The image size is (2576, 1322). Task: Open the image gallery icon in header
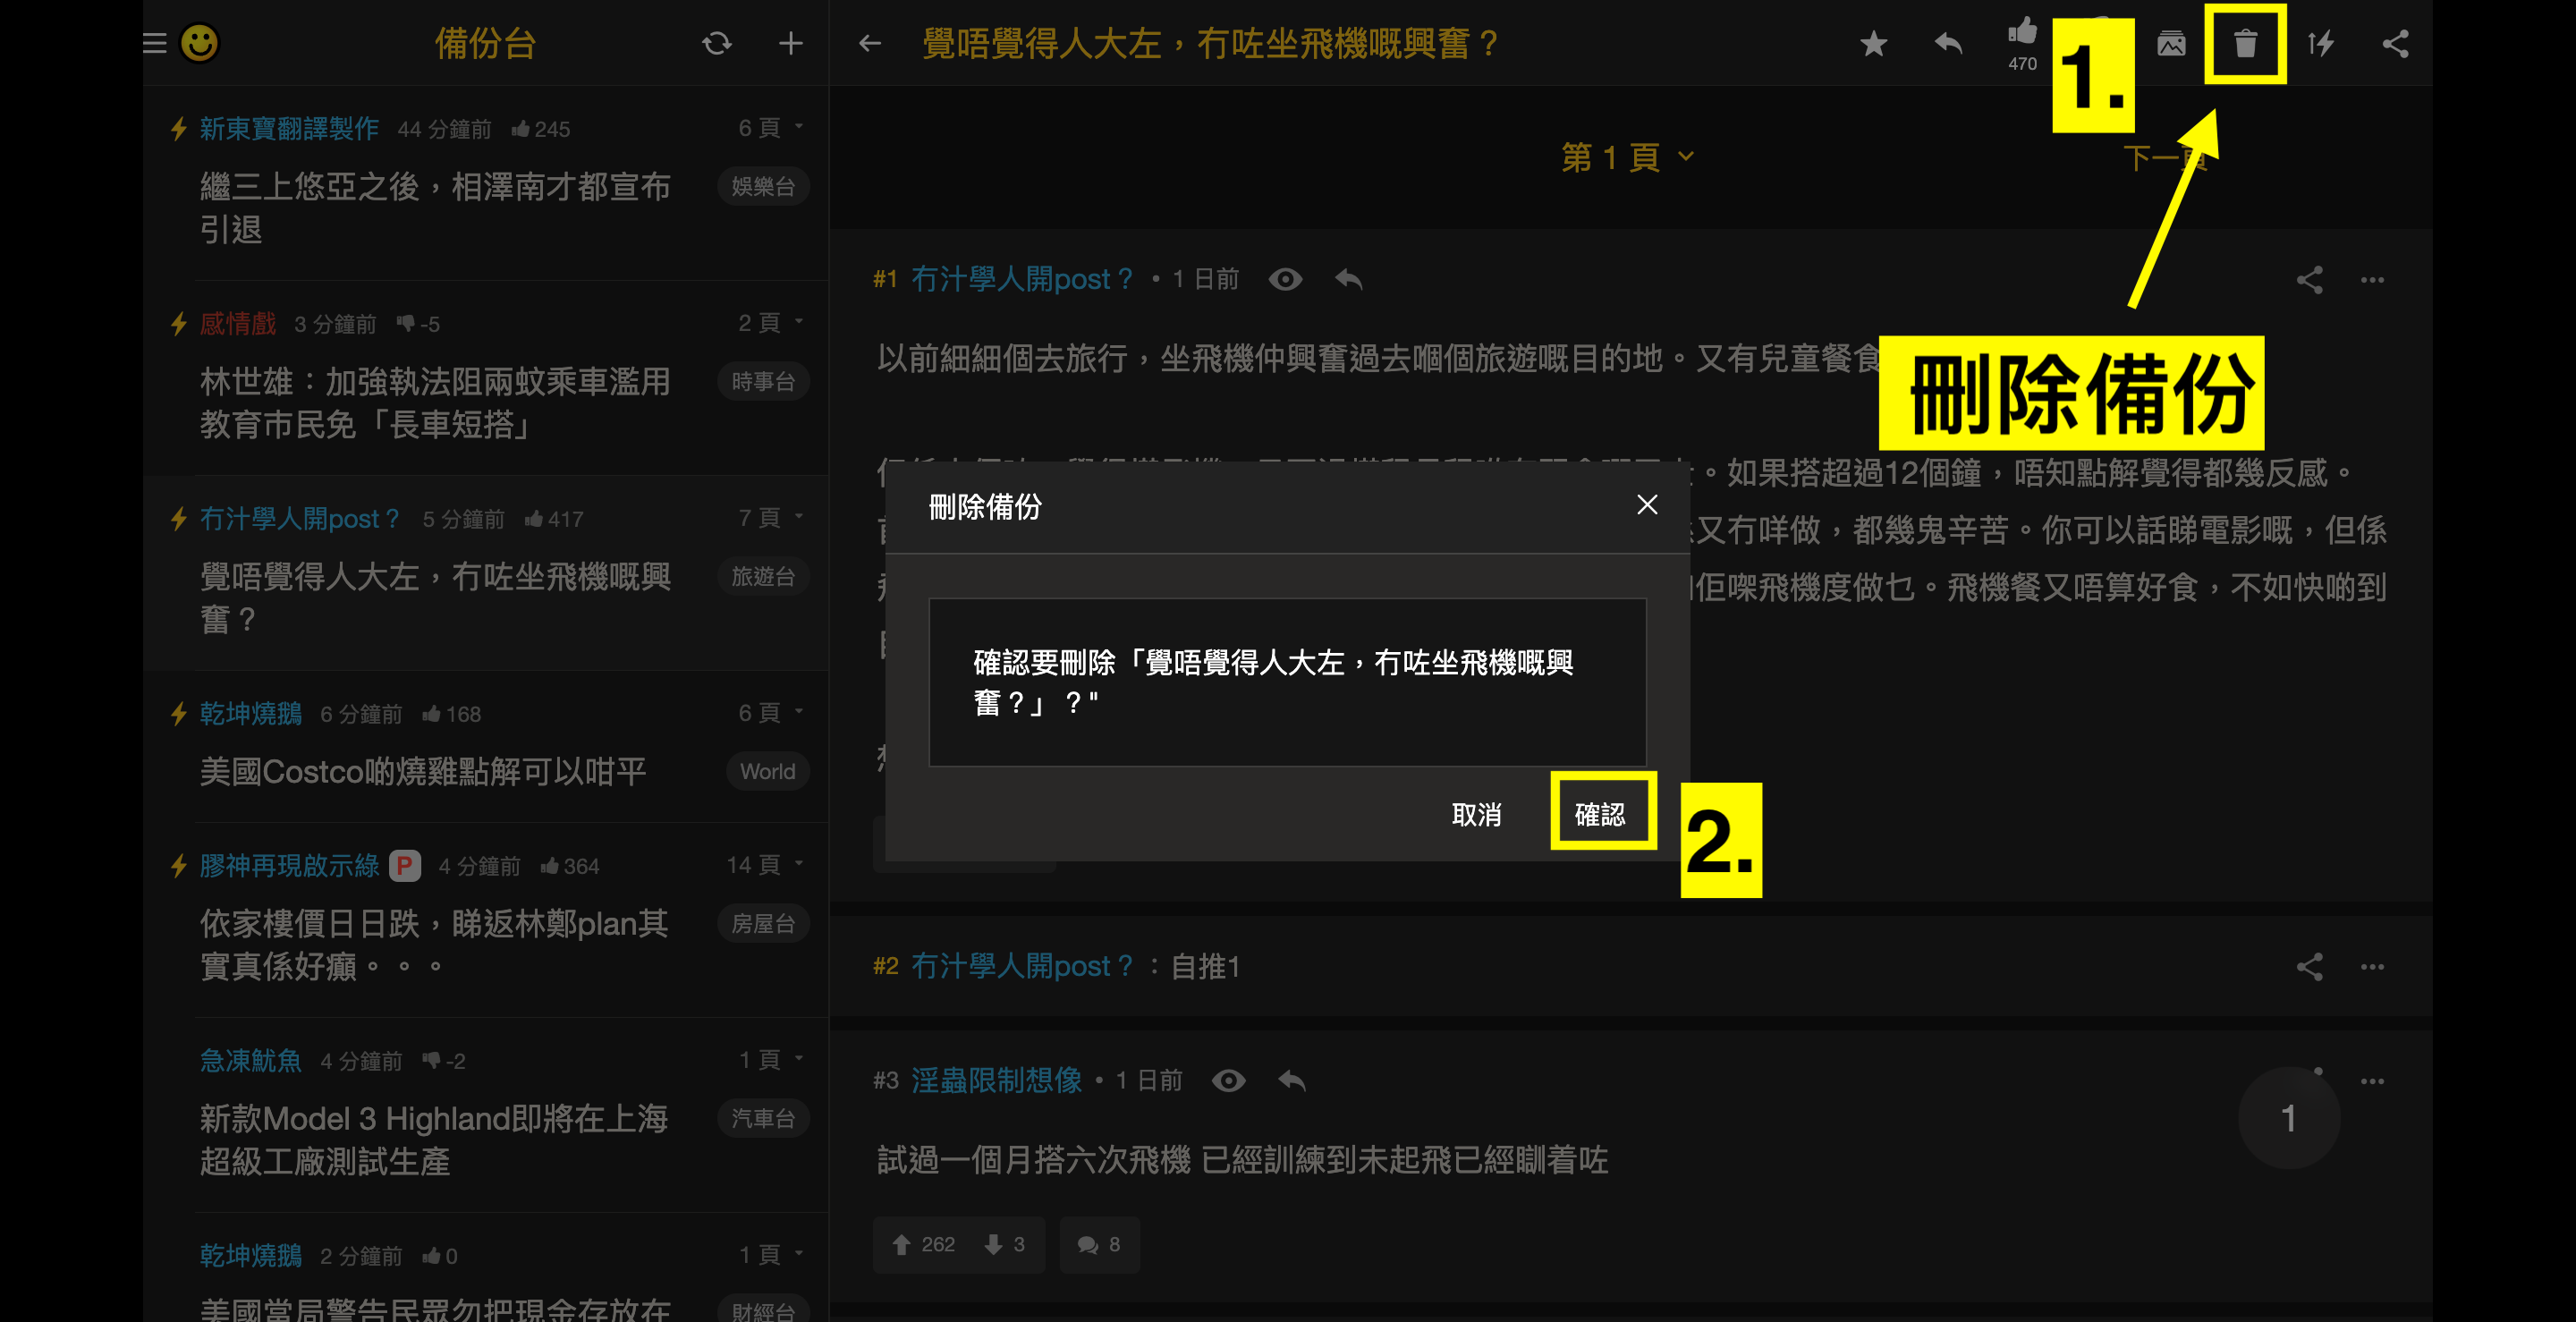coord(2171,43)
